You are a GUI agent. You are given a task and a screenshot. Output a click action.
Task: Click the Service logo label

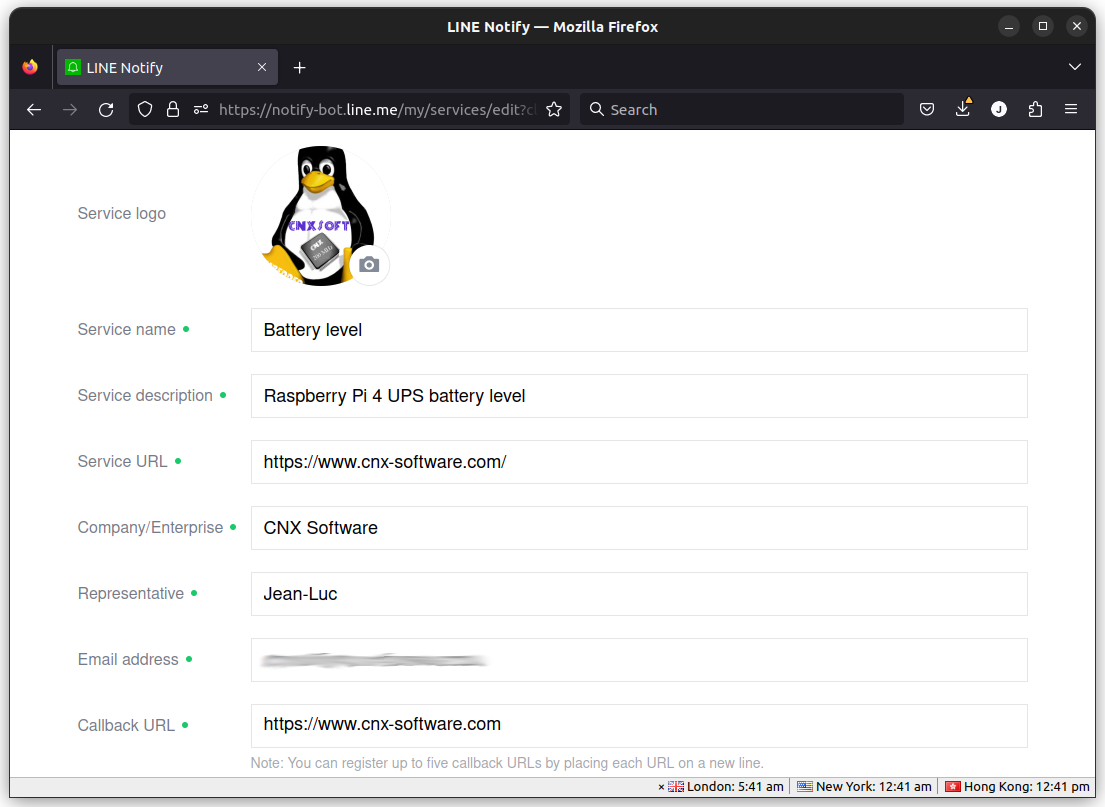coord(122,214)
